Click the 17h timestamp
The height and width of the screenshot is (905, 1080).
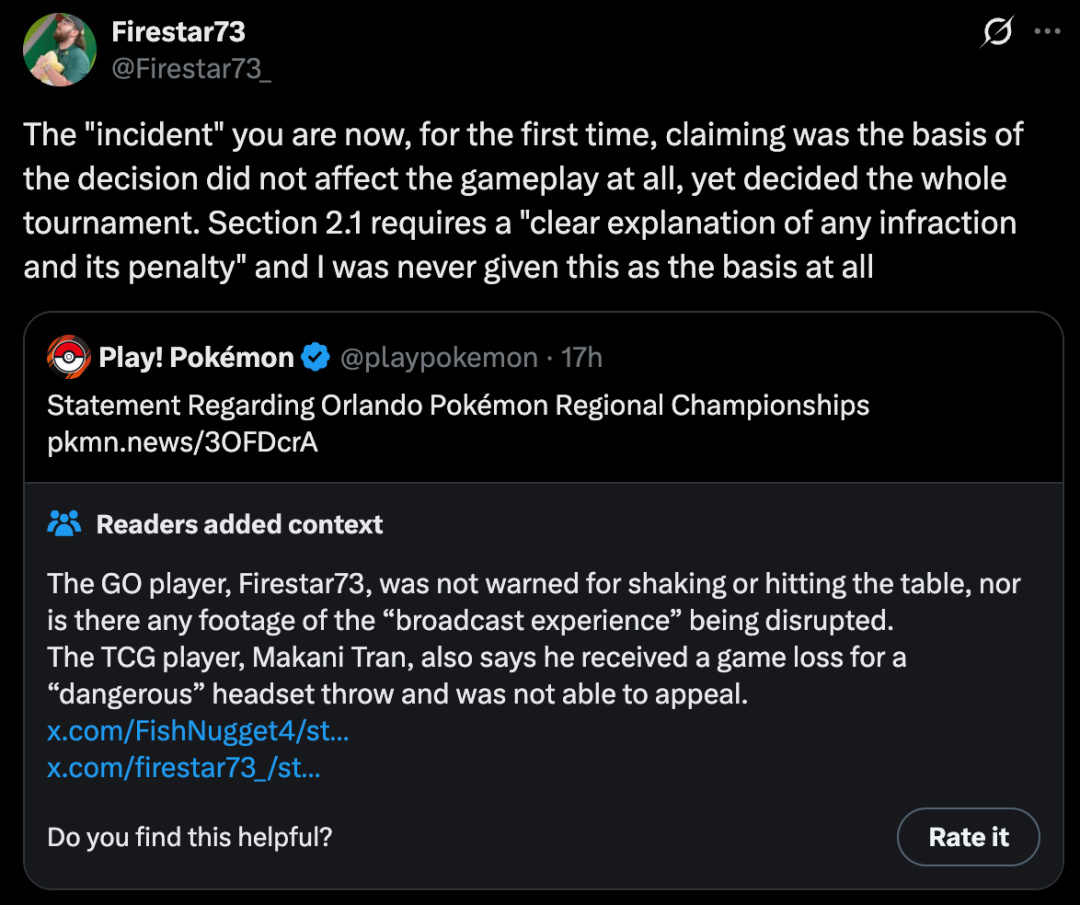click(x=582, y=357)
